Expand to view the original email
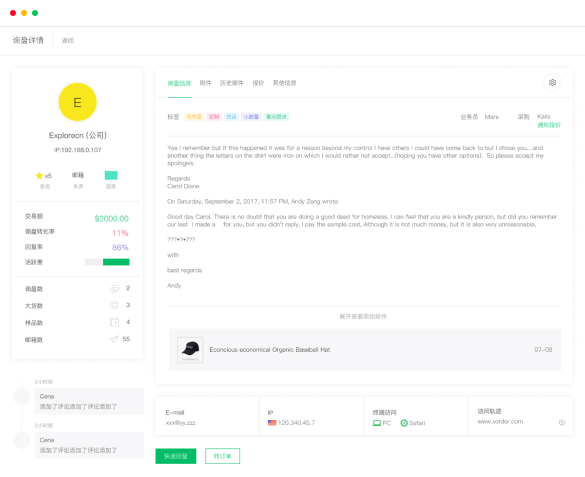The image size is (585, 477). tap(363, 316)
